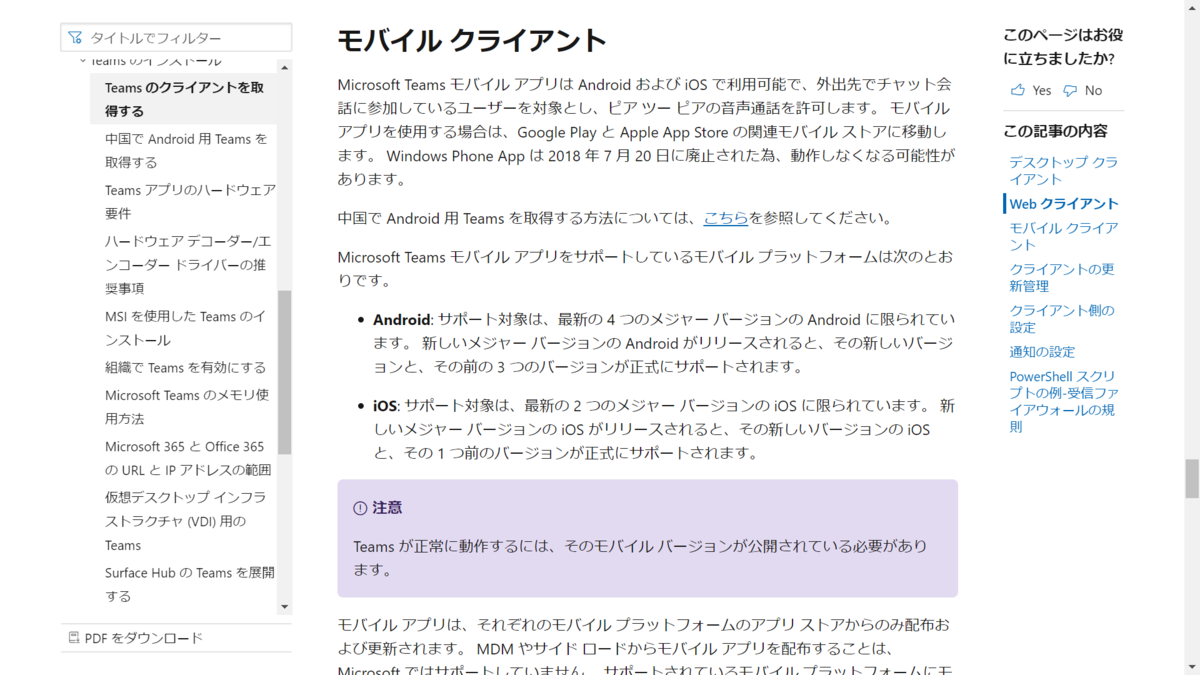This screenshot has width=1200, height=675.
Task: Open Teams アプリのハードウェア要件
Action: click(190, 201)
